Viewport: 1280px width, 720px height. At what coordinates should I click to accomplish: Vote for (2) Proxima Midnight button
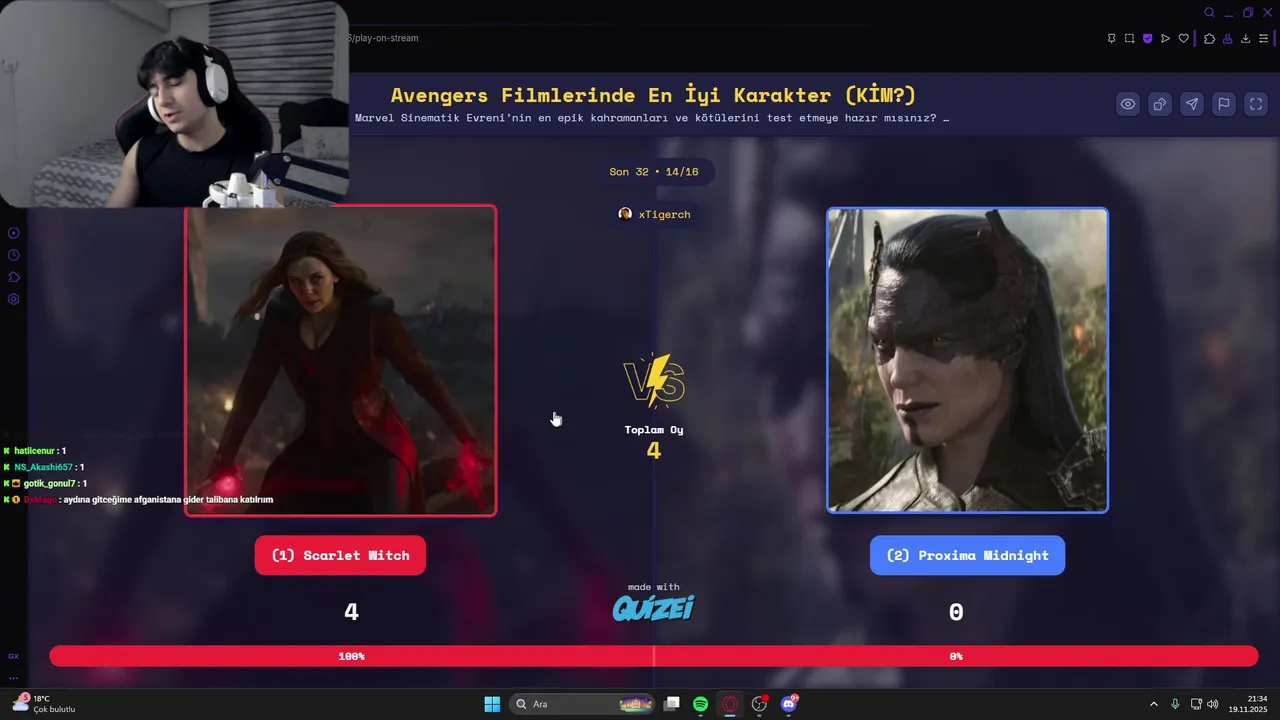pyautogui.click(x=967, y=555)
